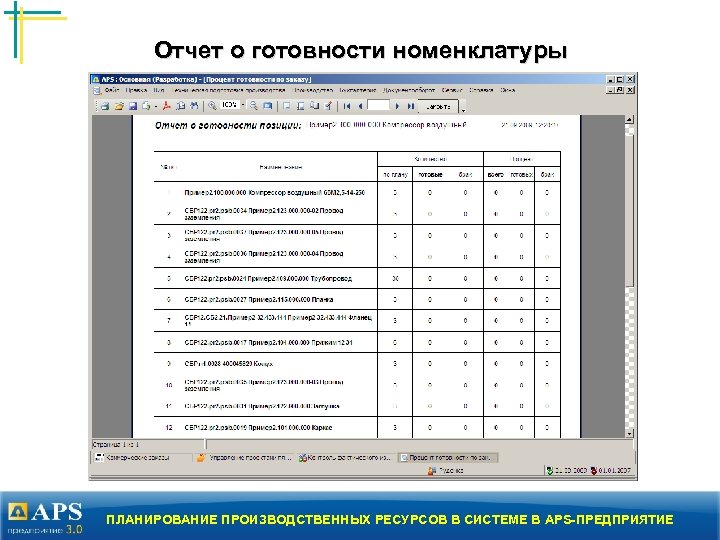Image resolution: width=720 pixels, height=540 pixels.
Task: Click row 5 Трубопровод text
Action: (x=268, y=279)
